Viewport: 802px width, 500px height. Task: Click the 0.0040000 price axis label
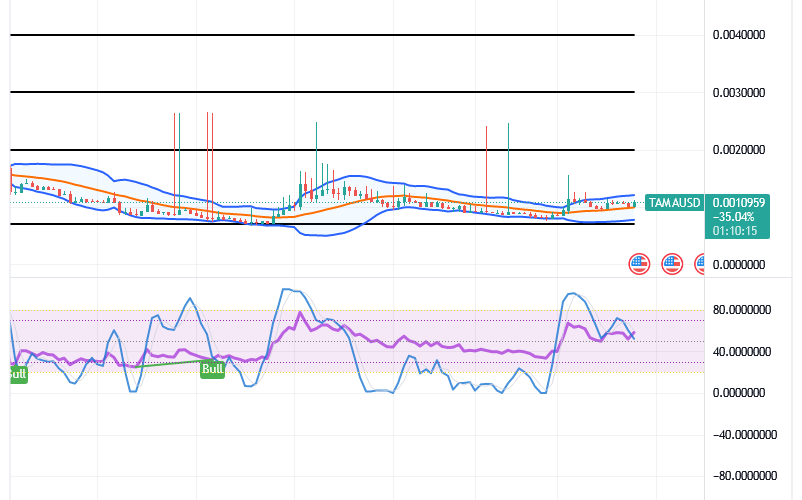739,35
